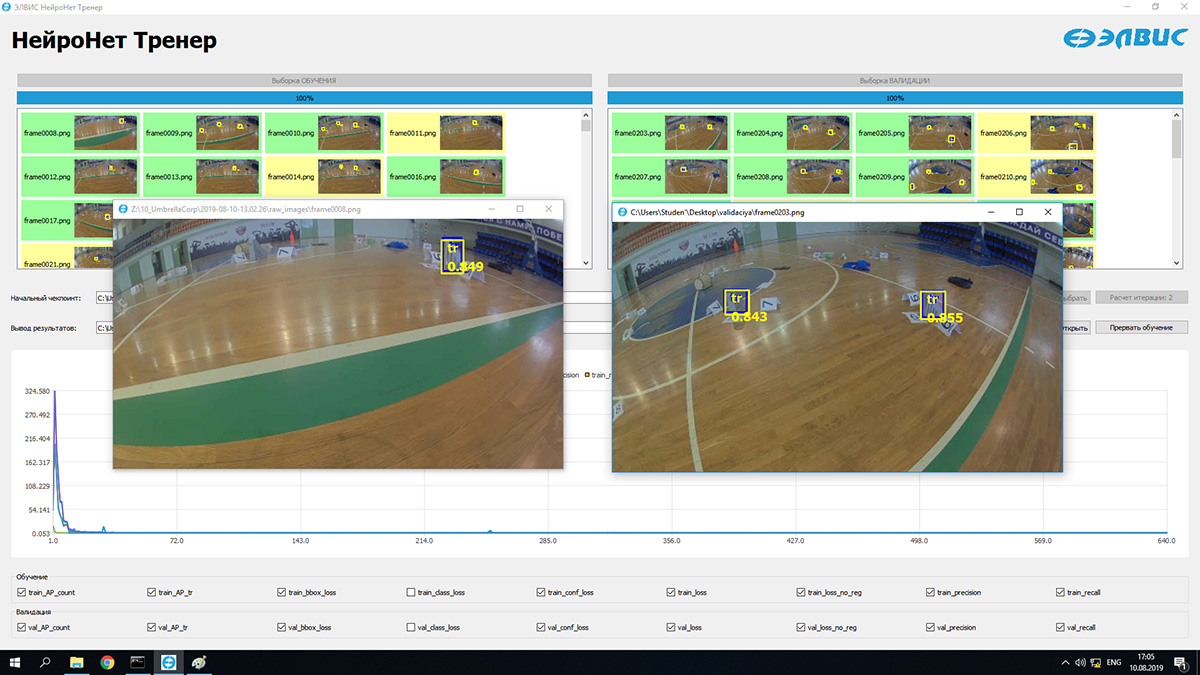
Task: Select the frame0206.png validation thumbnail
Action: click(1036, 133)
